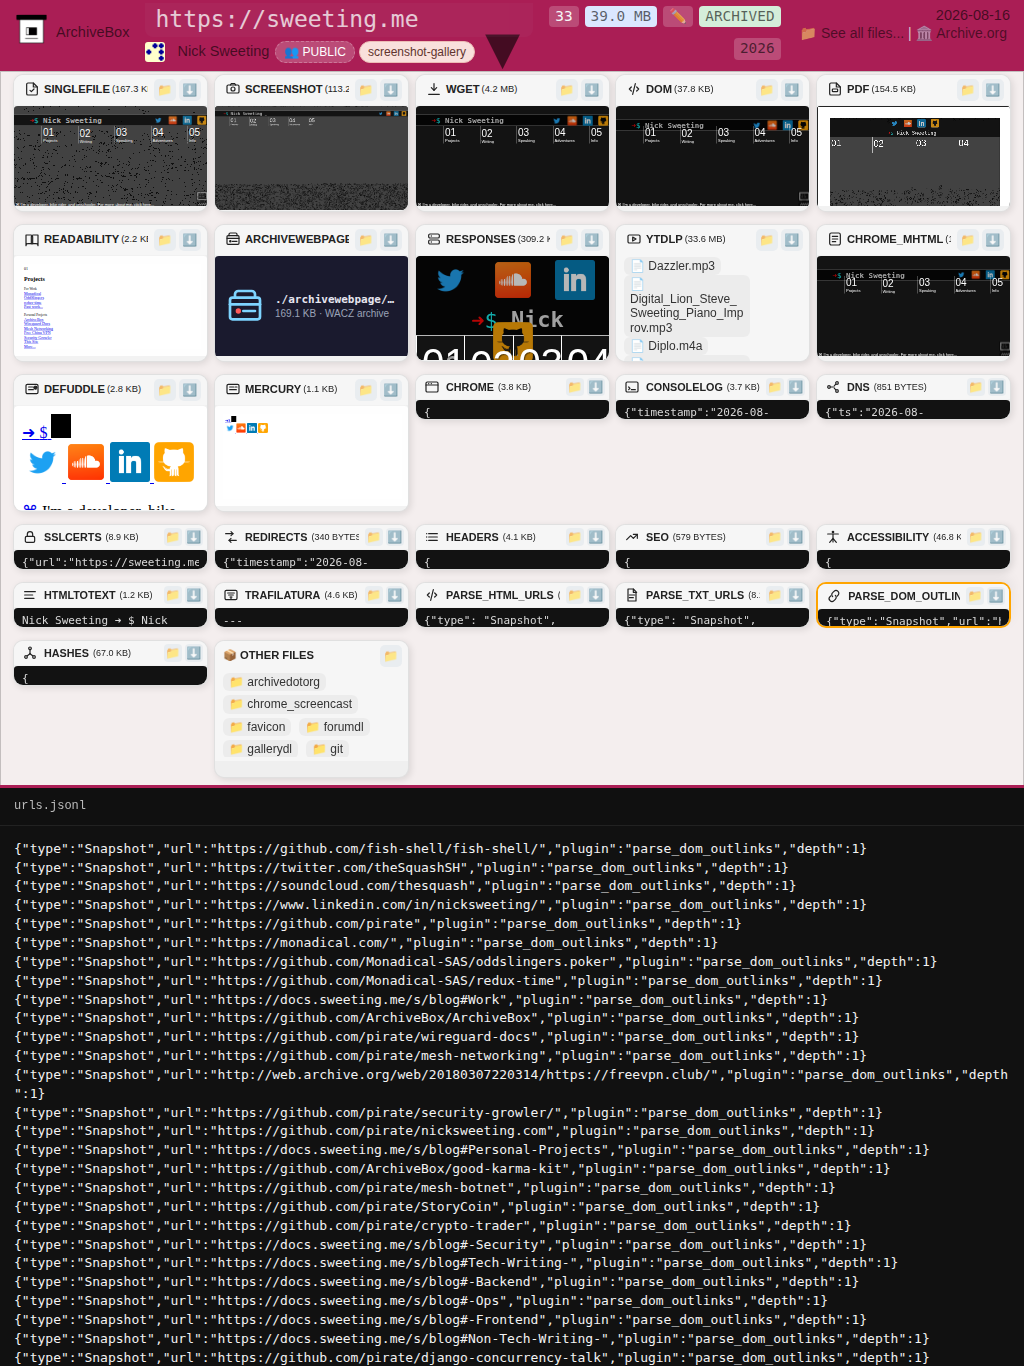Open the chrome_screencast folder

[291, 704]
